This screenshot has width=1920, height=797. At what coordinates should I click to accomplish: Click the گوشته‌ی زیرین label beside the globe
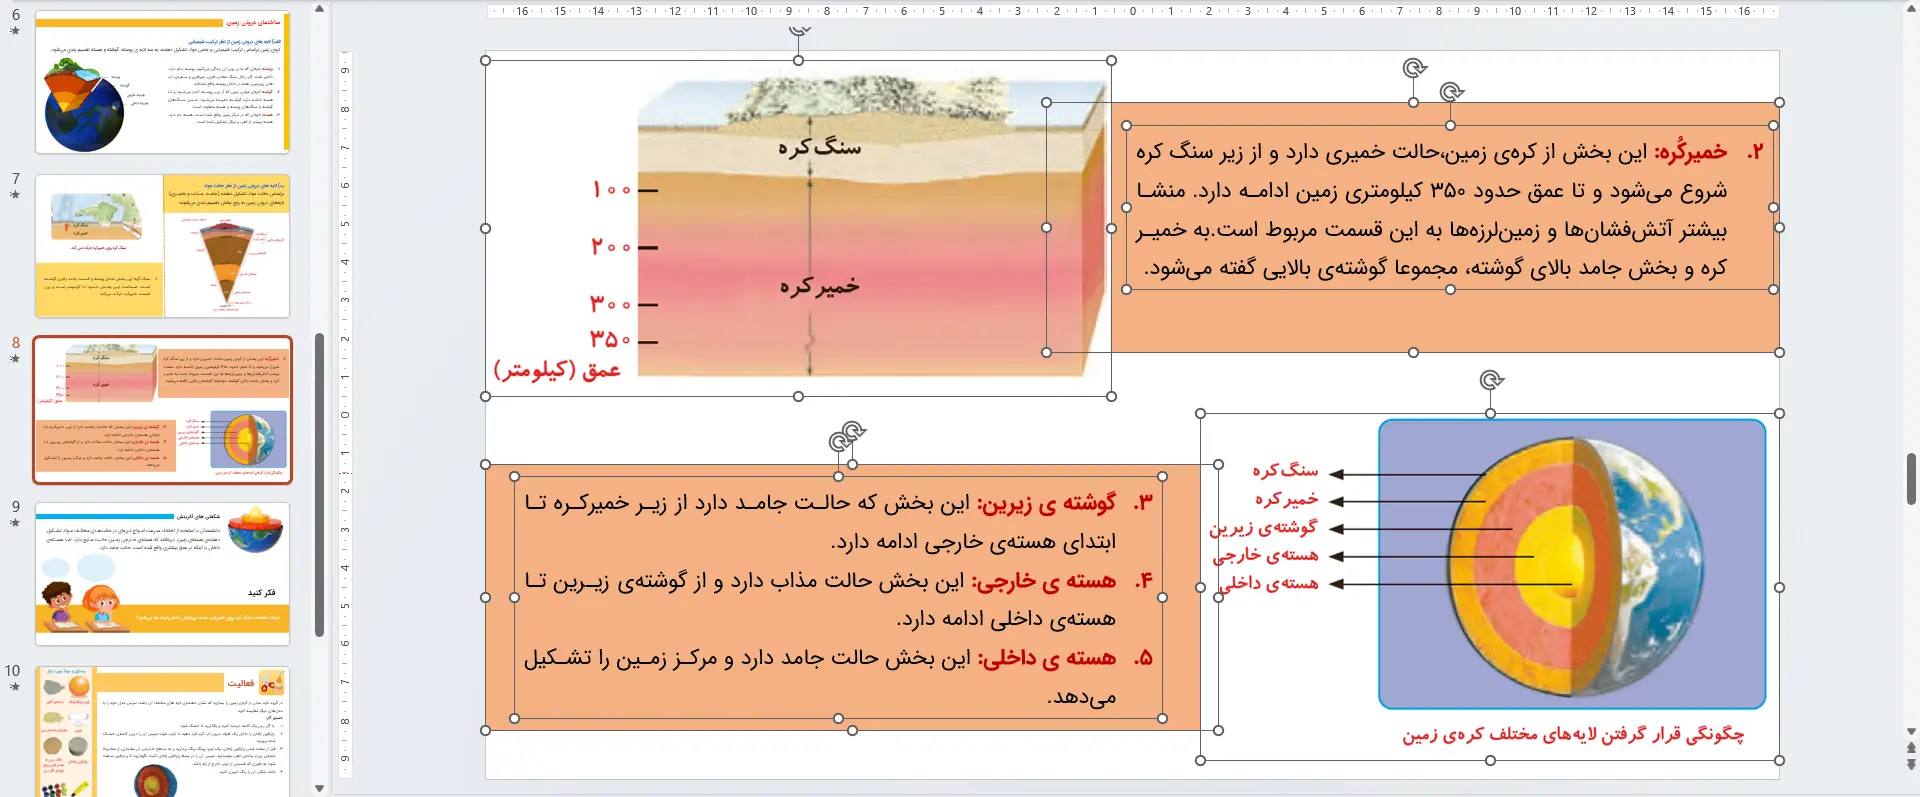(1263, 527)
